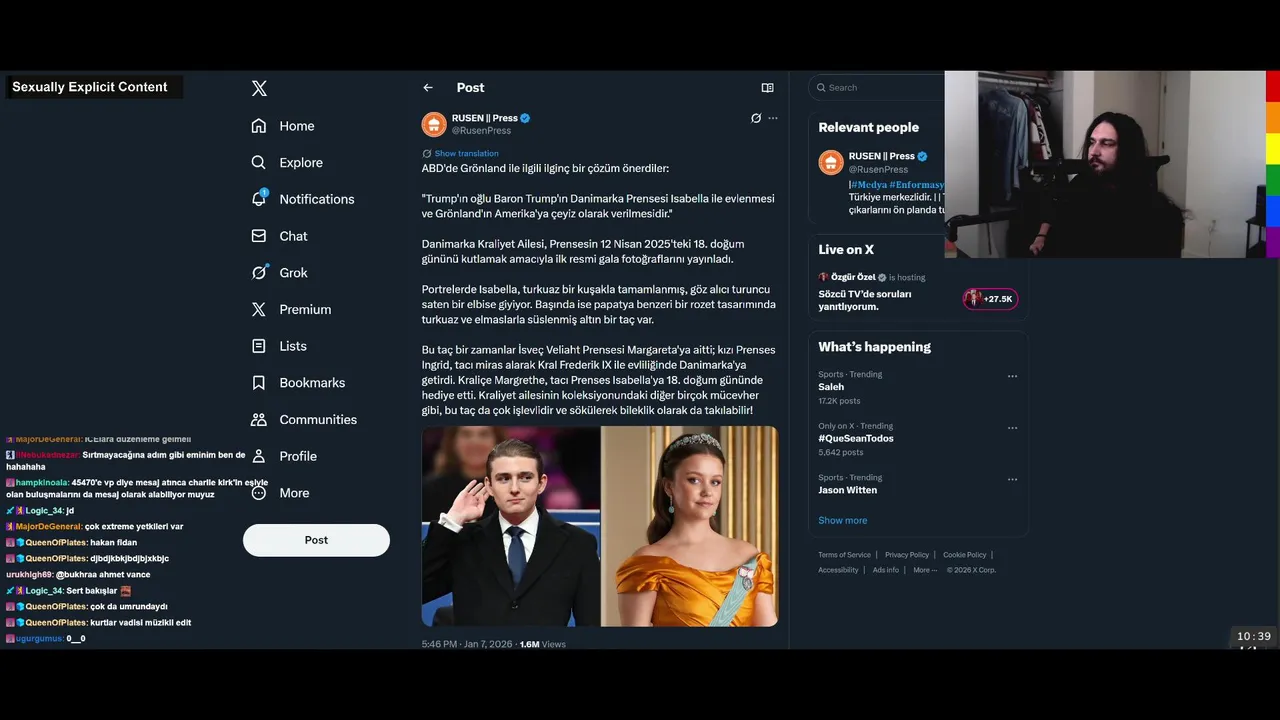Open options for Jason Witten trend
The height and width of the screenshot is (720, 1280).
(x=1012, y=479)
